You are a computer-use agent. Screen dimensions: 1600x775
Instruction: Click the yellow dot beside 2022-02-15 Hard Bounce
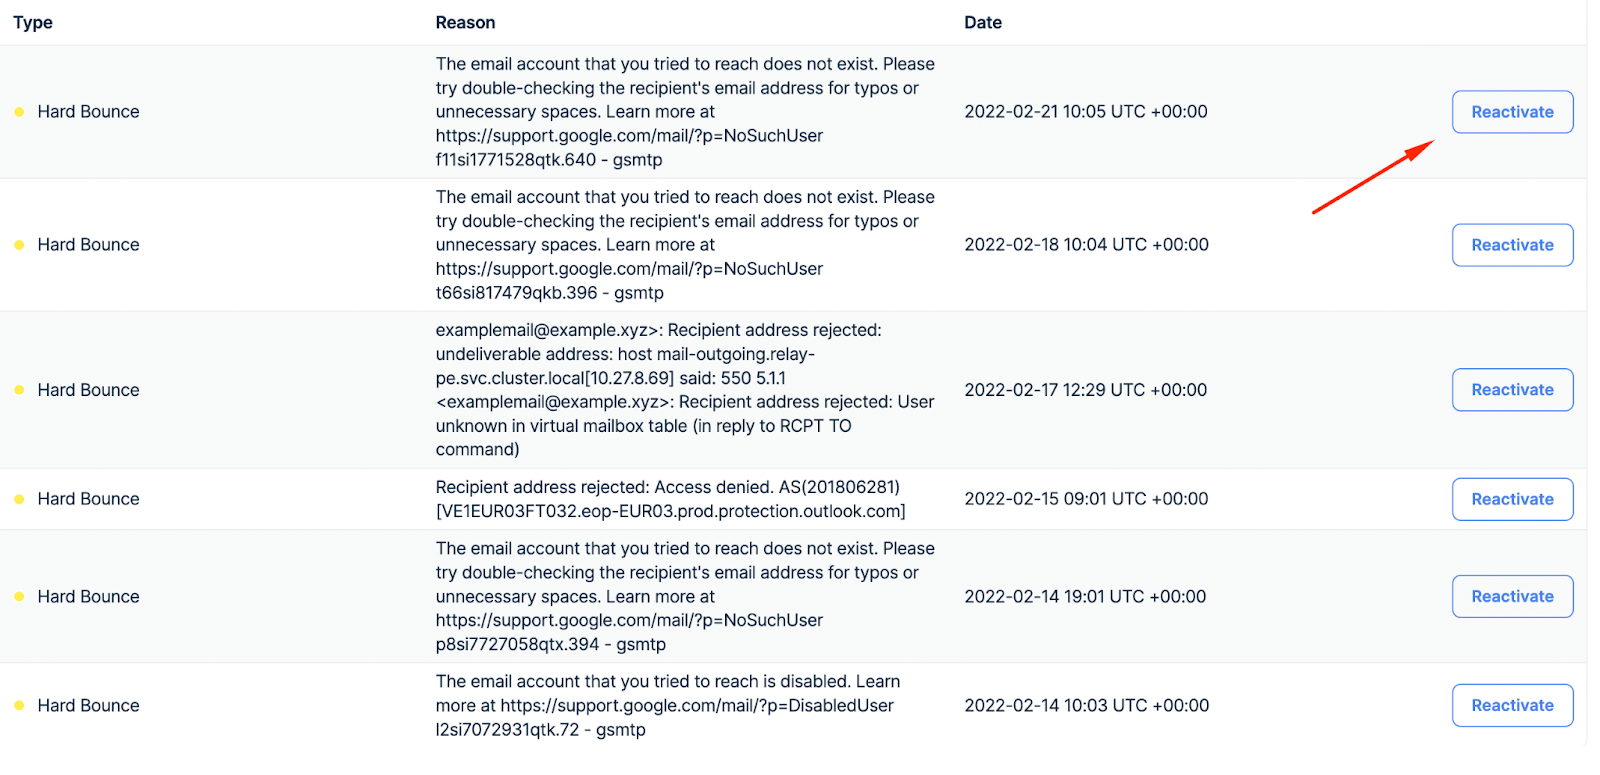click(19, 499)
